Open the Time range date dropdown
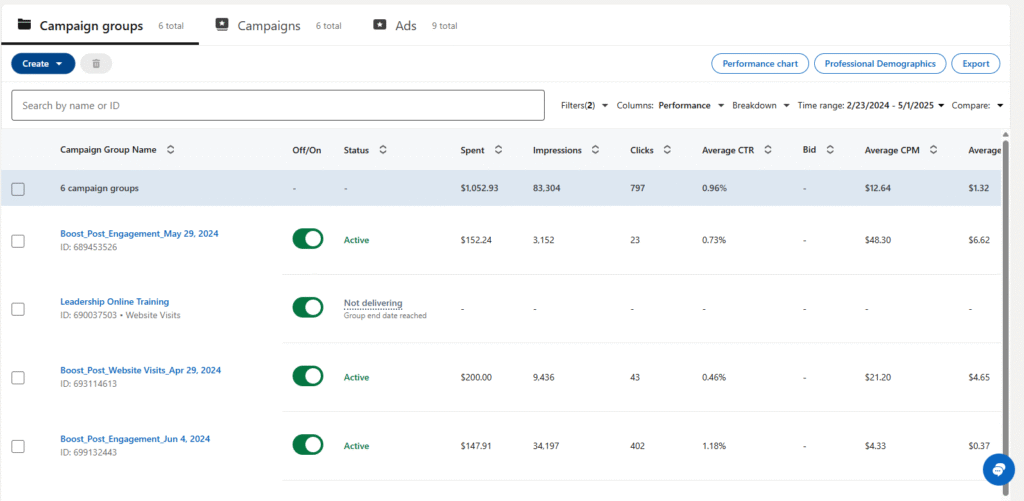This screenshot has width=1024, height=501. pos(871,105)
